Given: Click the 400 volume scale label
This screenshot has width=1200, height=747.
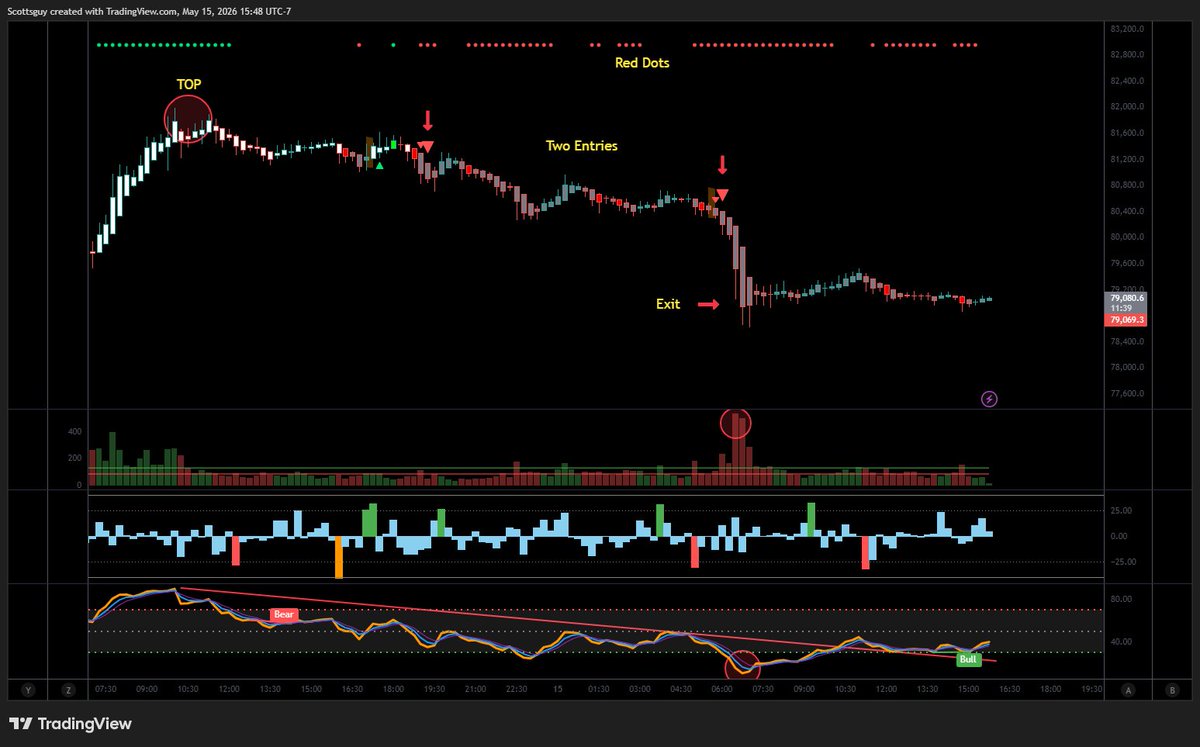Looking at the screenshot, I should click(x=74, y=432).
